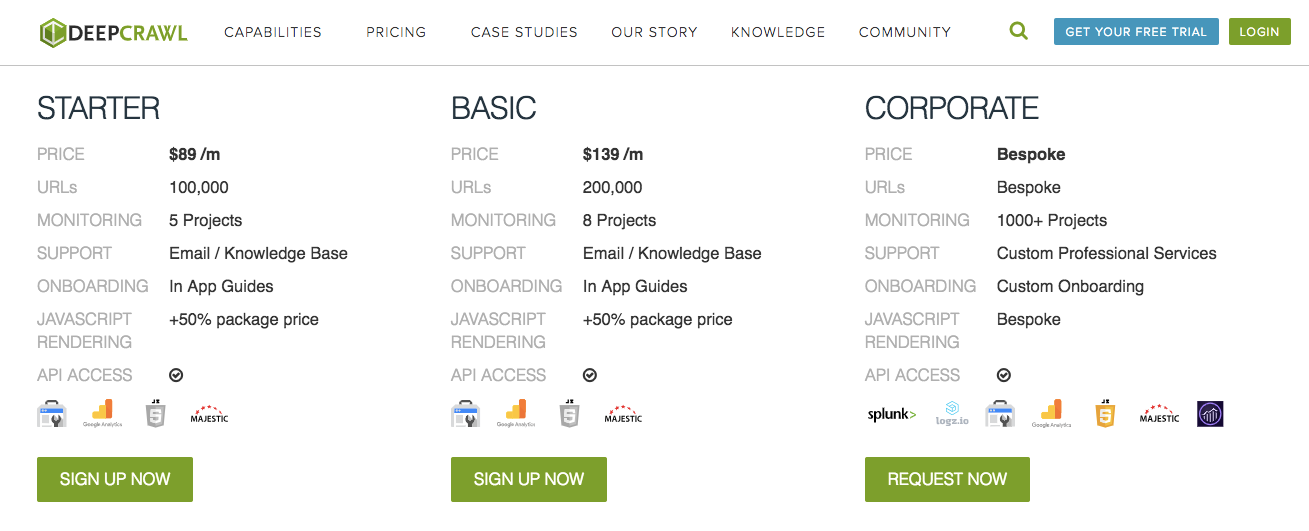1309x531 pixels.
Task: Open the Pricing menu item
Action: coord(396,32)
